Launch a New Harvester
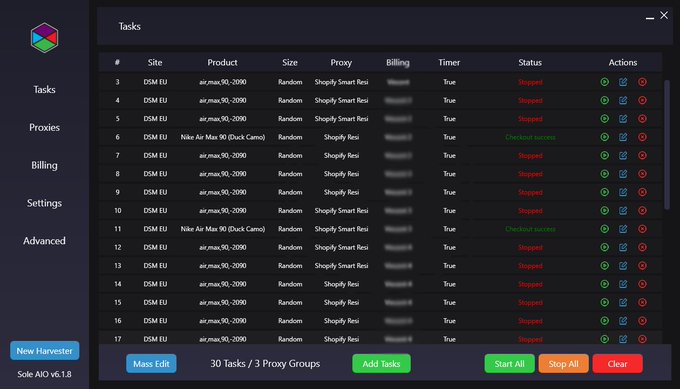Image resolution: width=680 pixels, height=389 pixels. [x=45, y=351]
